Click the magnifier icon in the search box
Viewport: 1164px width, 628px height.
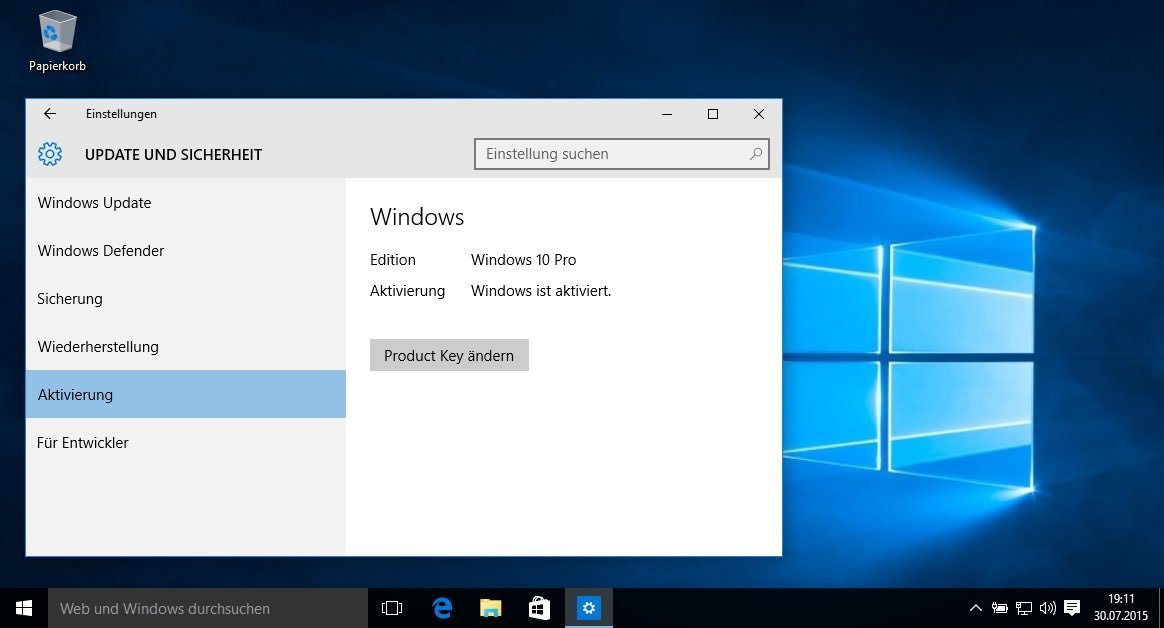click(x=756, y=154)
